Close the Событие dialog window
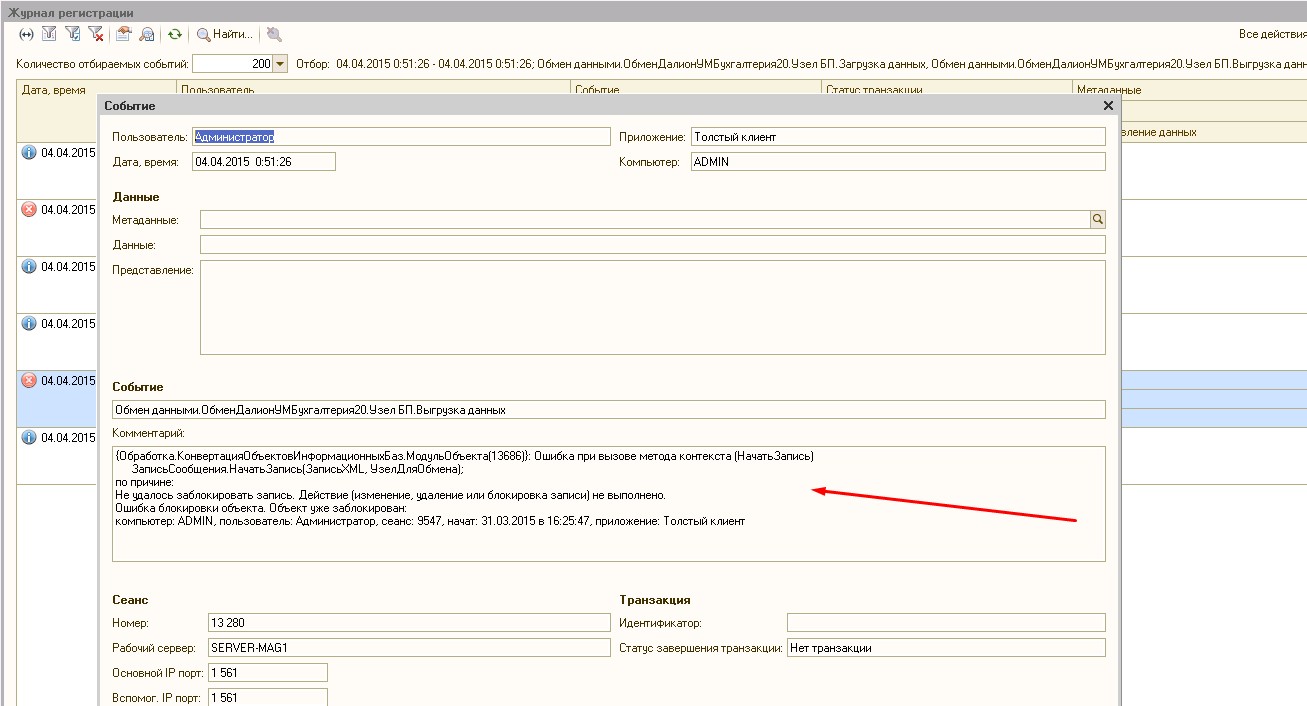1307x706 pixels. [1107, 105]
